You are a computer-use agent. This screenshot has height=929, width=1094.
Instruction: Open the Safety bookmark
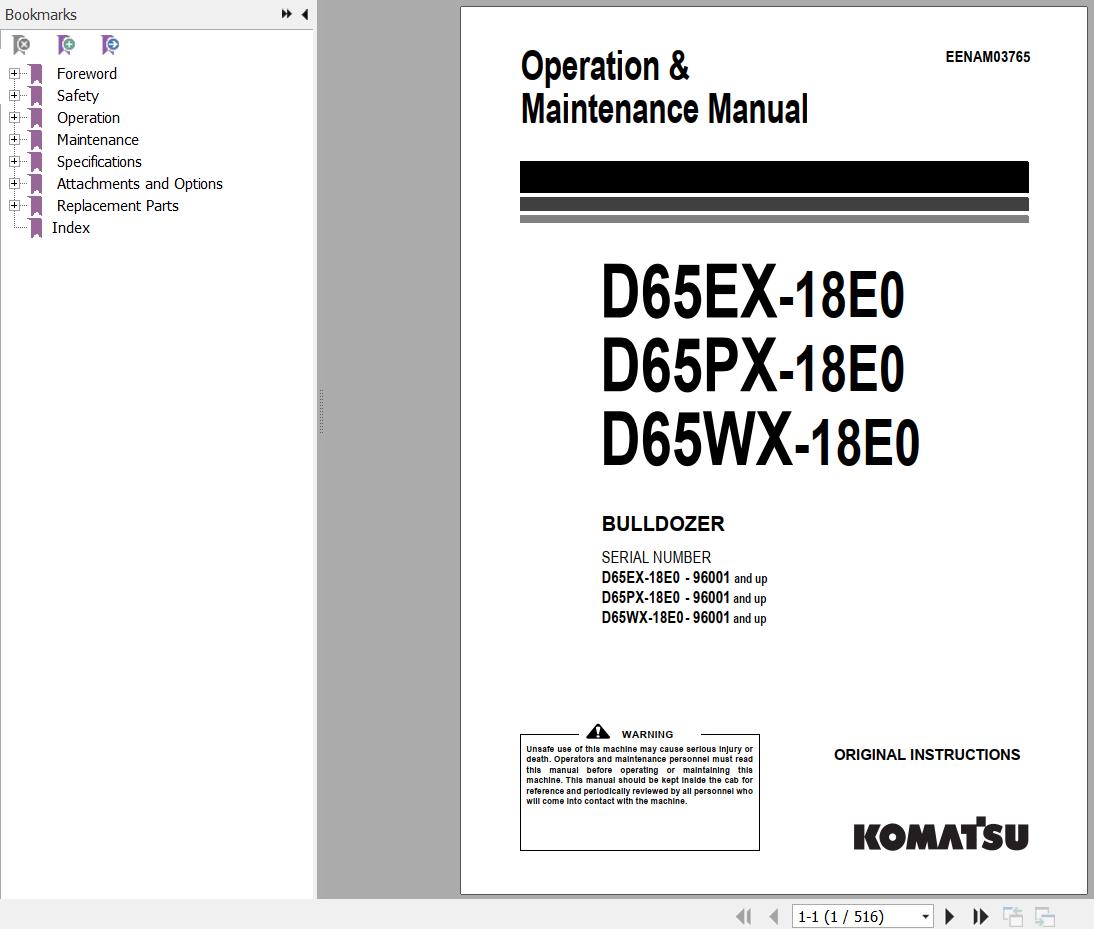click(x=77, y=96)
